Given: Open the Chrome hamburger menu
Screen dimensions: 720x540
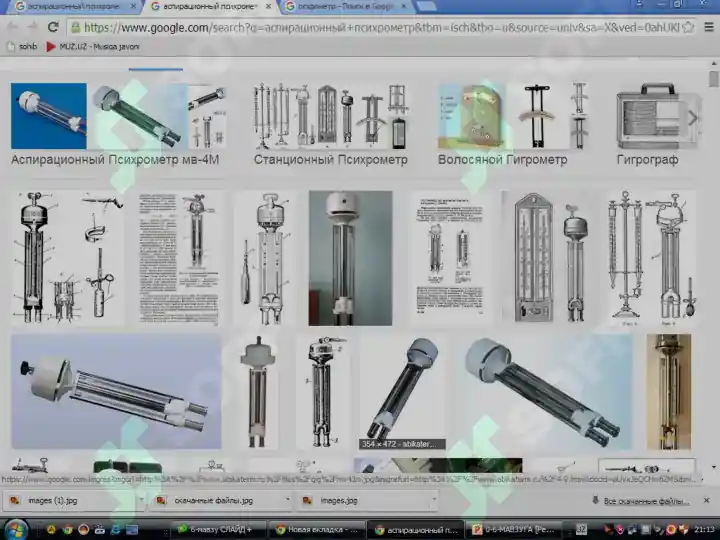Looking at the screenshot, I should coord(709,28).
